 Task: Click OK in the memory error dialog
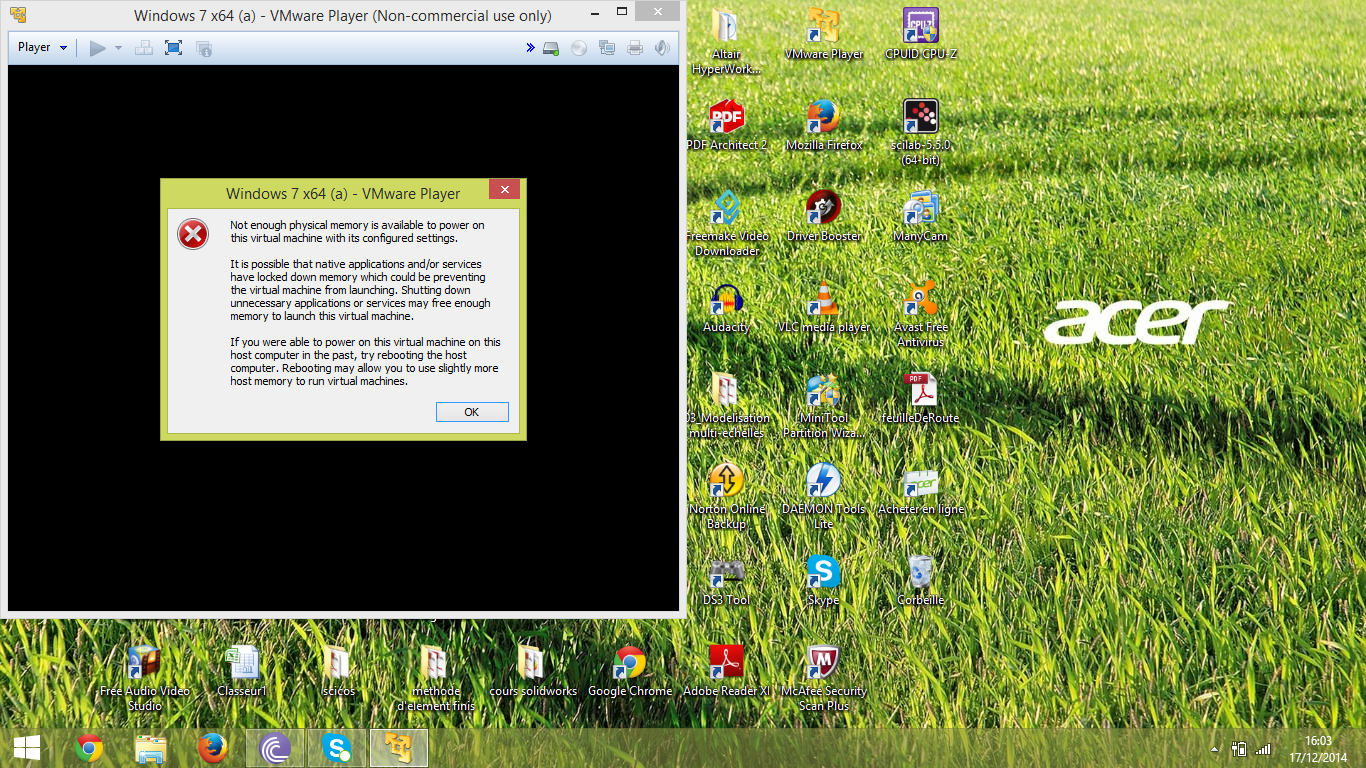coord(472,412)
